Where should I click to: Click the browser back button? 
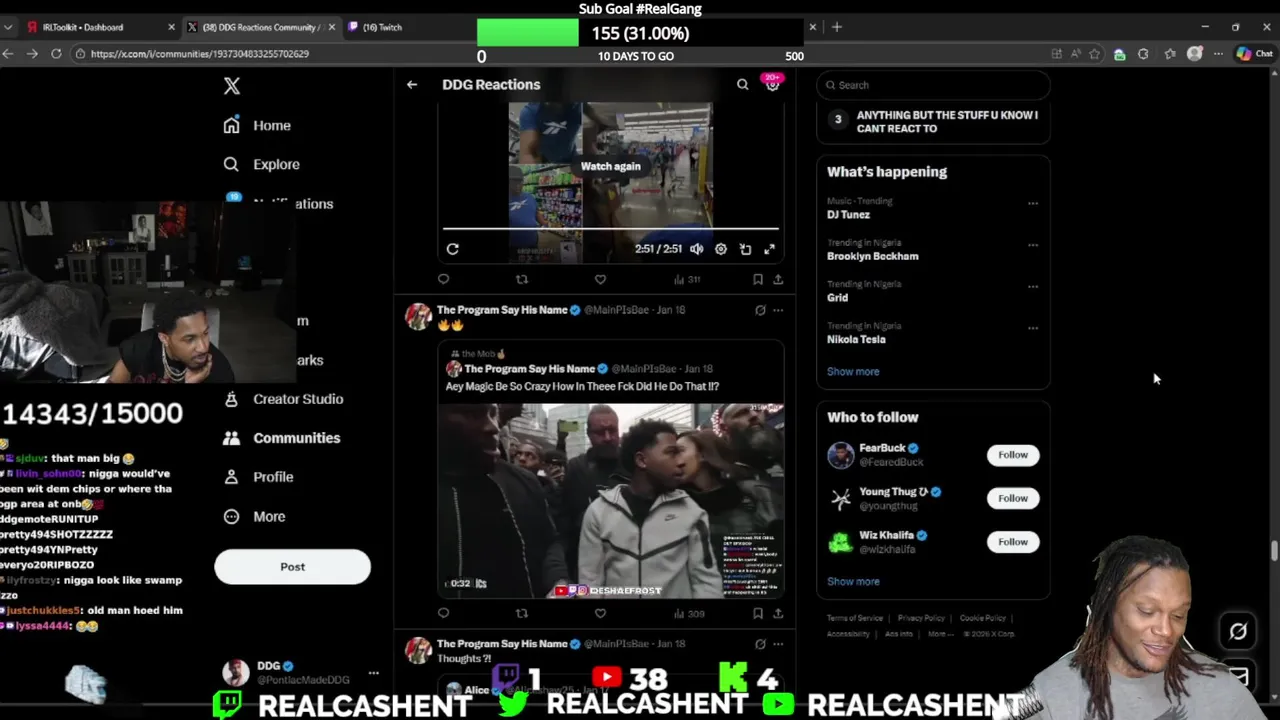tap(8, 54)
